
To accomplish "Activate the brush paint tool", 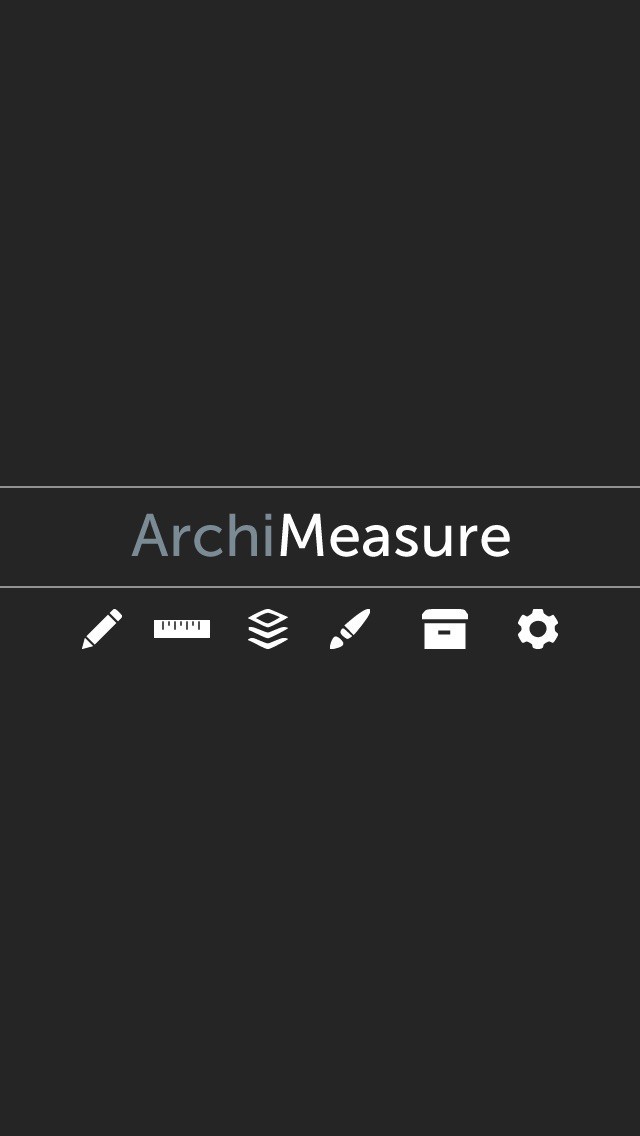I will pyautogui.click(x=350, y=629).
